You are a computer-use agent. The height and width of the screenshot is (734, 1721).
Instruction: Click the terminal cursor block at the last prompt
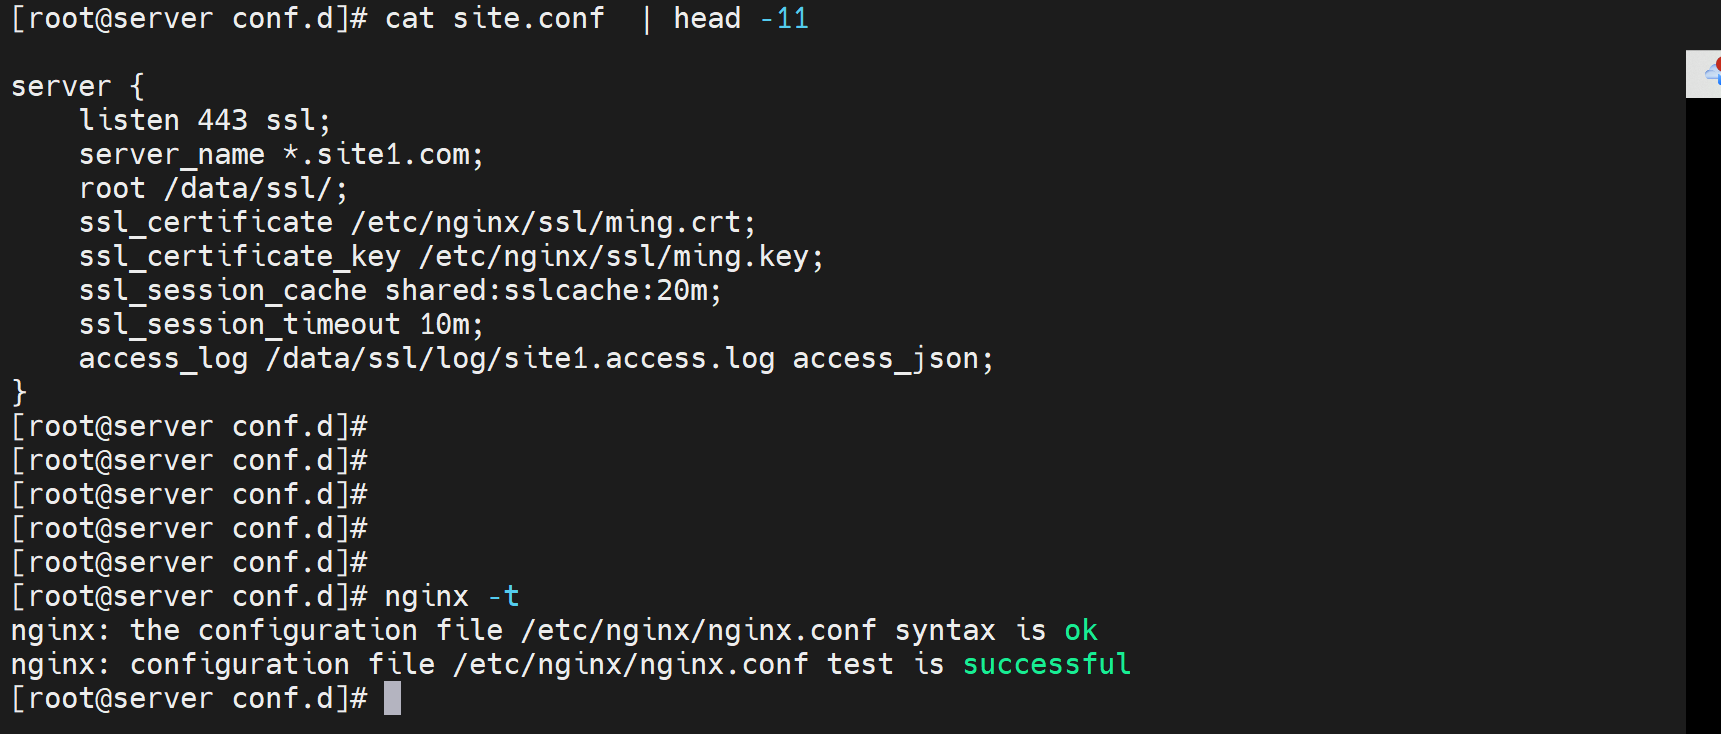392,698
